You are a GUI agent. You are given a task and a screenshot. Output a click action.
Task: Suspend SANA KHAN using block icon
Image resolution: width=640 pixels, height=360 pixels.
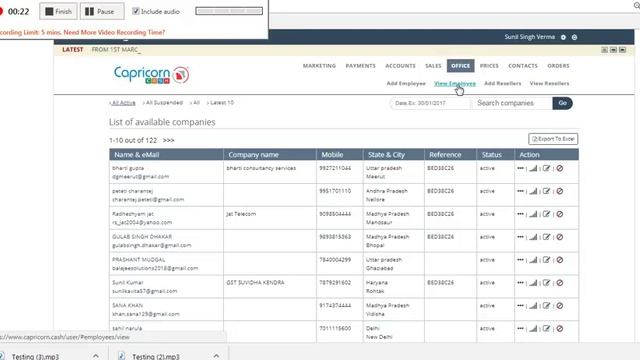pyautogui.click(x=560, y=305)
